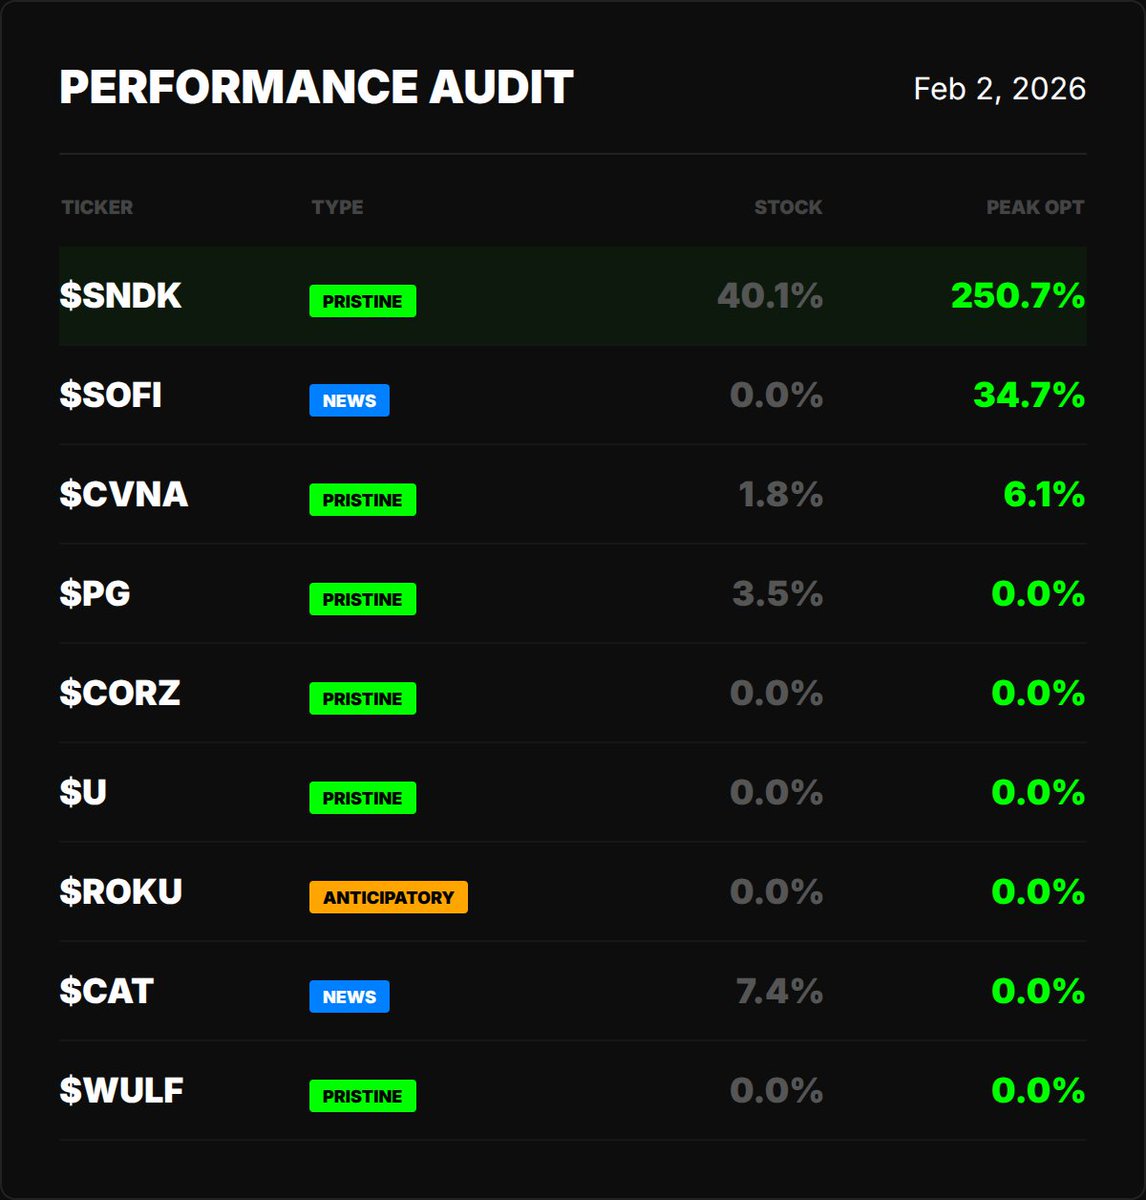1146x1200 pixels.
Task: Select the PRISTINE badge on the $WULF row
Action: click(x=363, y=1096)
